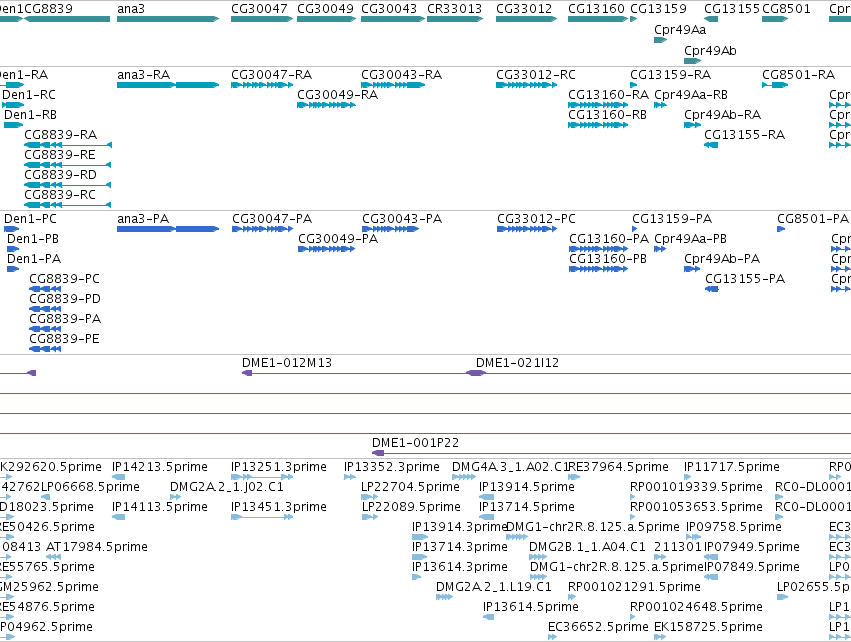Select the CG30047 gene label
This screenshot has height=642, width=851.
(x=259, y=9)
